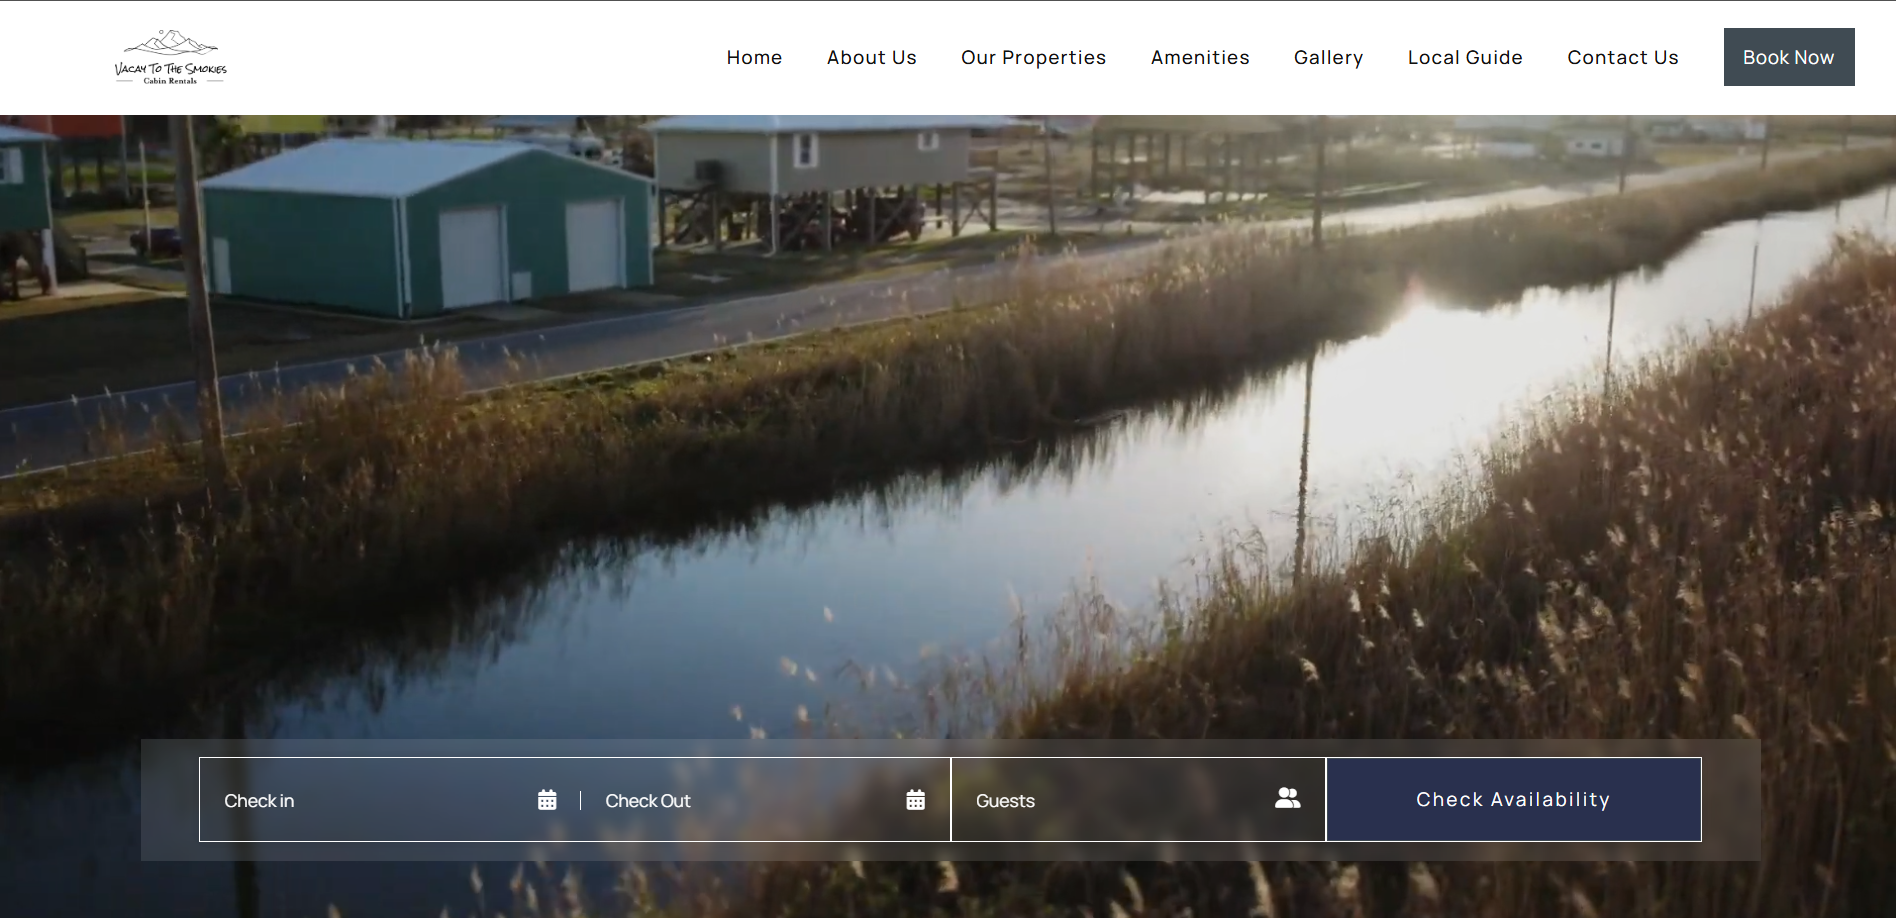Go to the Home page
This screenshot has height=918, width=1896.
click(754, 58)
